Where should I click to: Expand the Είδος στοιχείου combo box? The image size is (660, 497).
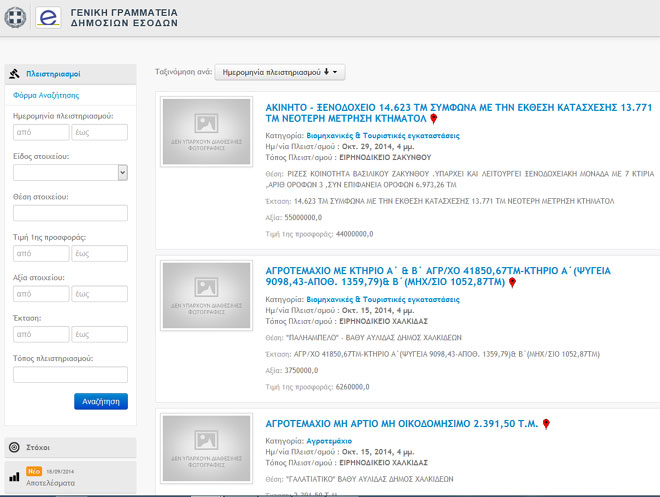pyautogui.click(x=122, y=172)
